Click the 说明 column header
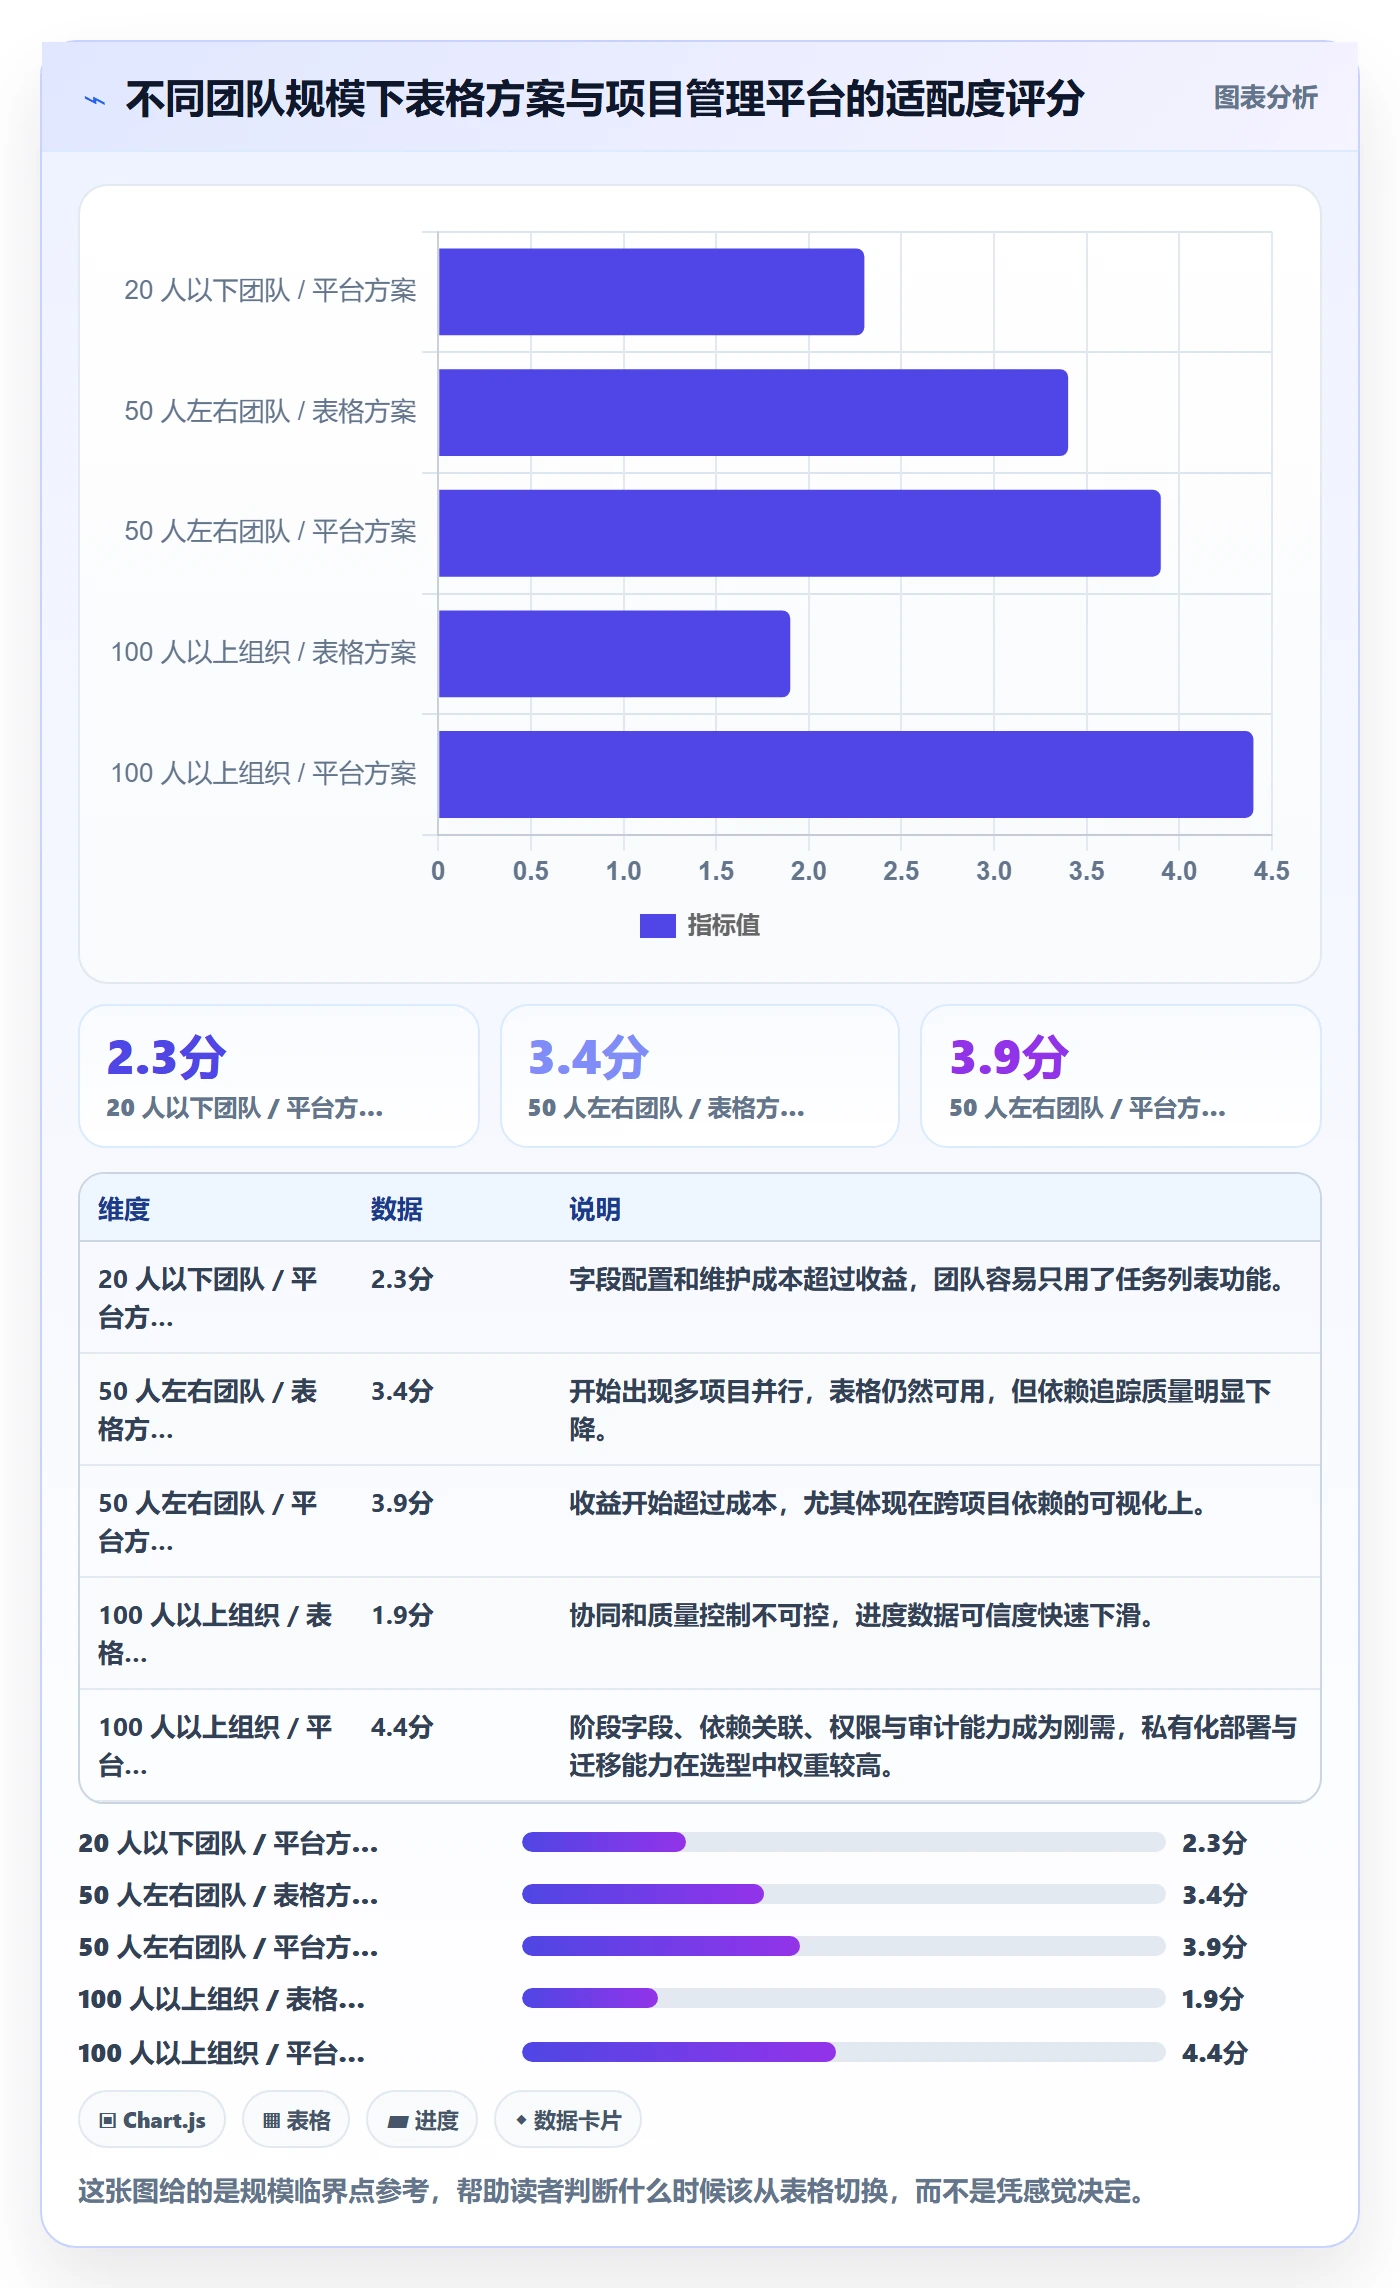 pos(595,1209)
